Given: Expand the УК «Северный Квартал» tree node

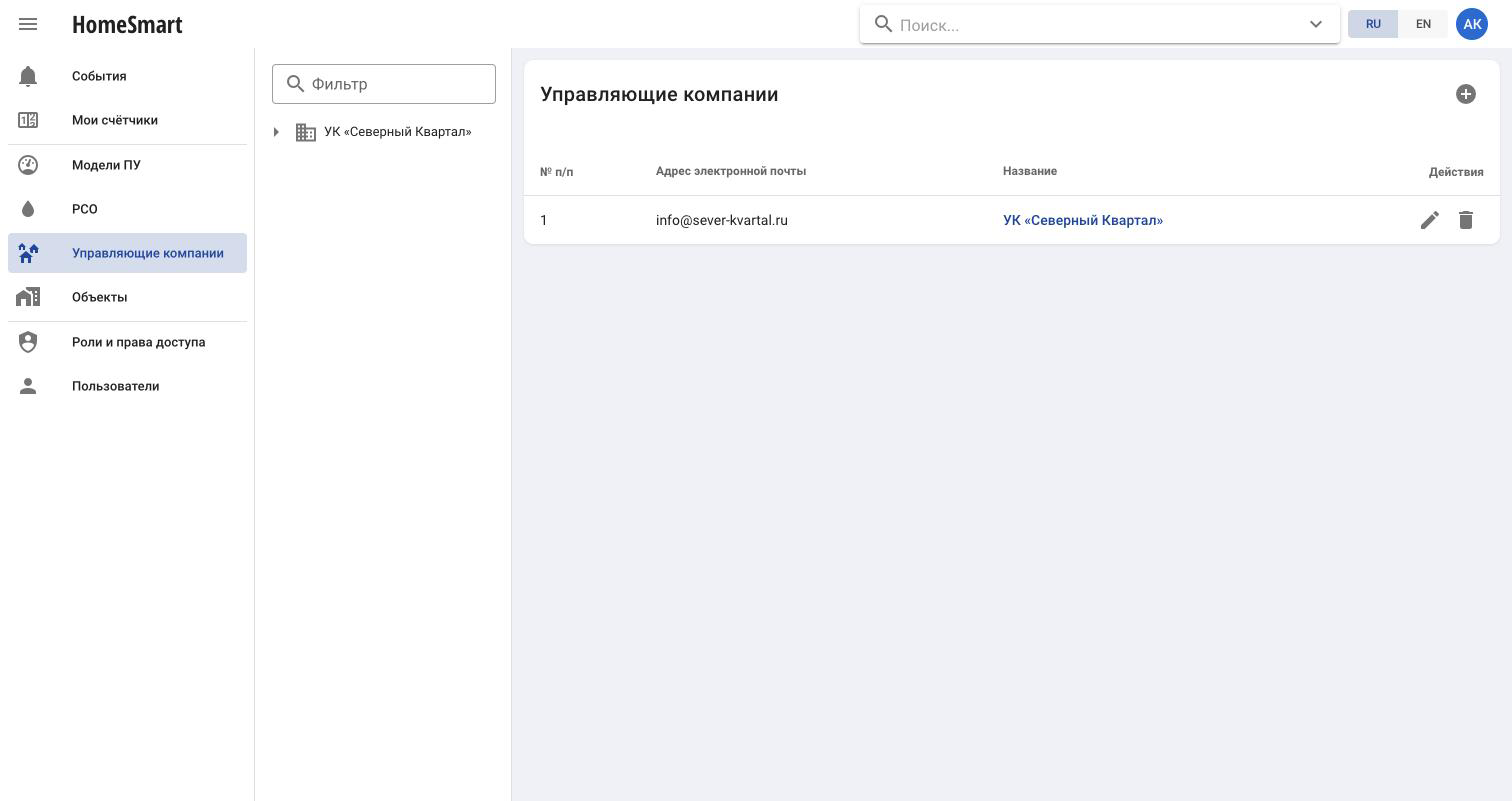Looking at the screenshot, I should point(276,132).
